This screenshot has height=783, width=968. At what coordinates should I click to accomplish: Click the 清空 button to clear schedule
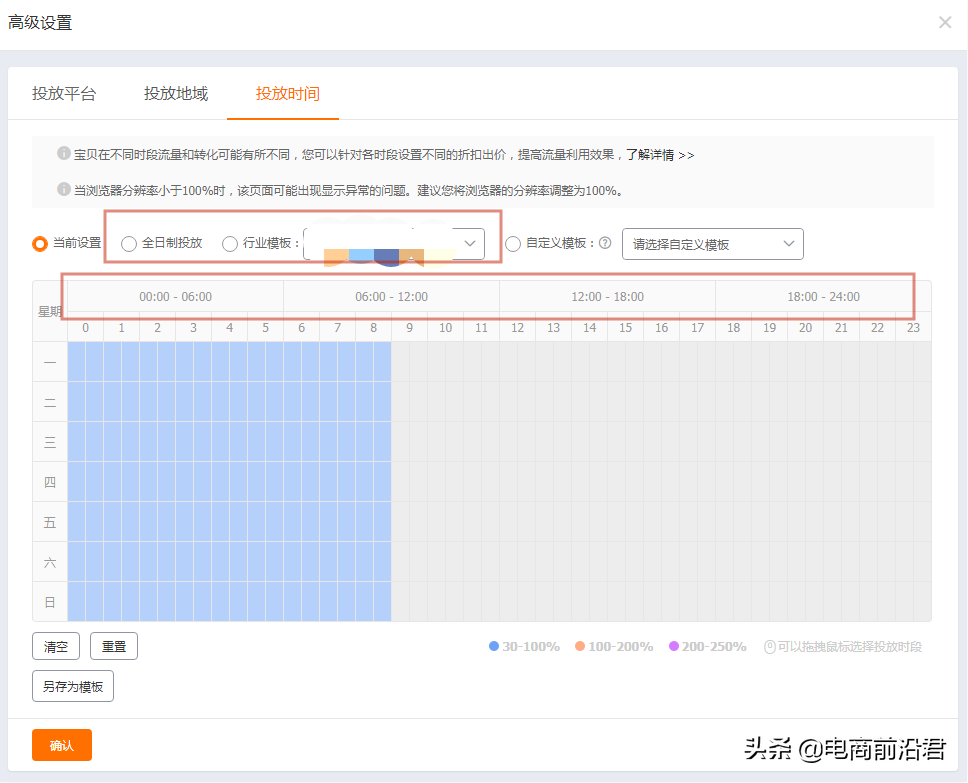55,646
